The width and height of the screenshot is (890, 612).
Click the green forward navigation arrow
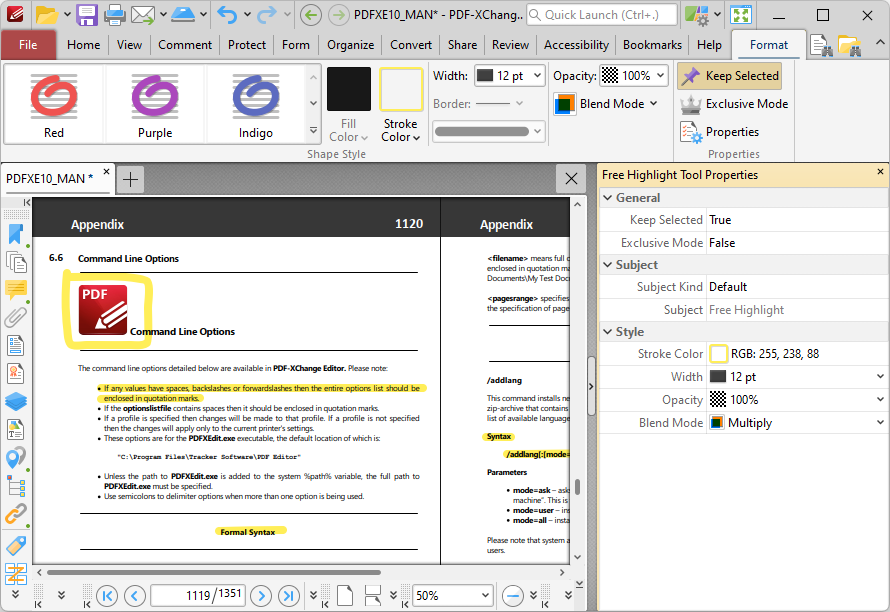[x=338, y=15]
